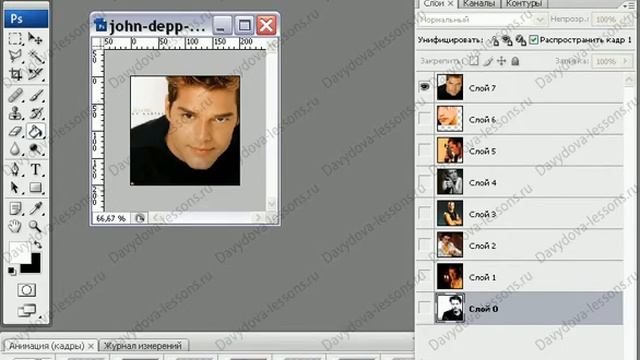The width and height of the screenshot is (640, 360).
Task: Select the History Brush tool
Action: pos(36,113)
